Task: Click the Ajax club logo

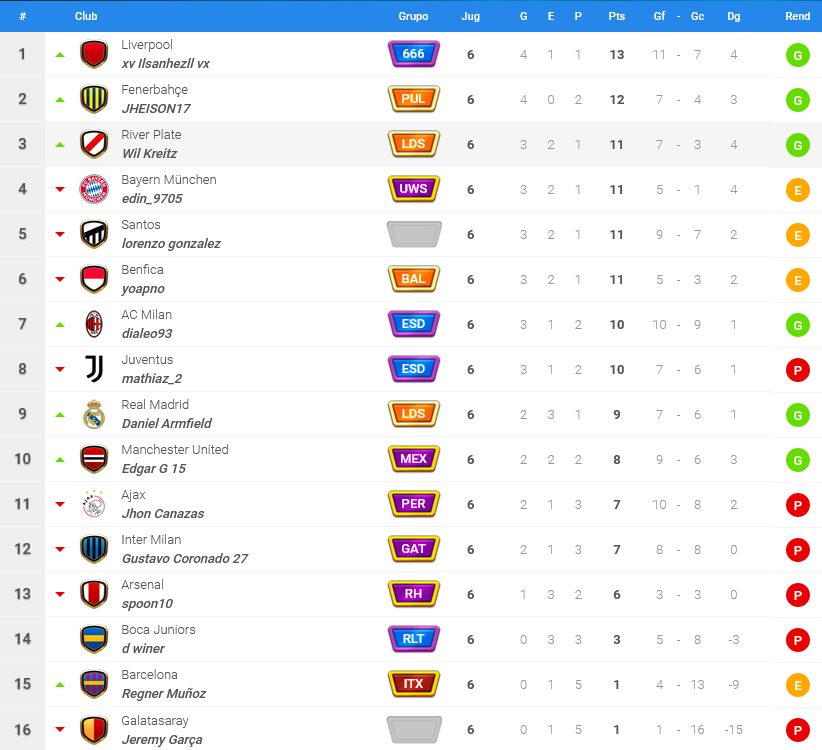Action: click(94, 504)
